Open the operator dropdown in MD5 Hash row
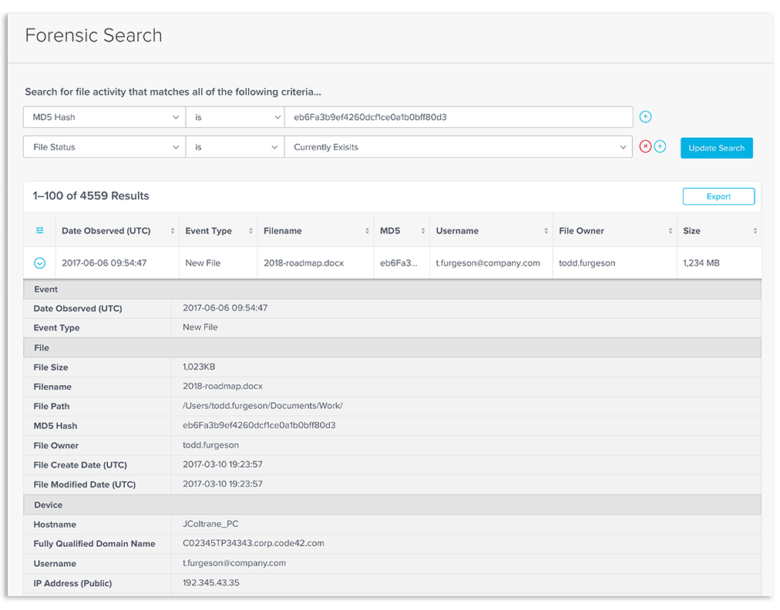780x610 pixels. [x=235, y=117]
